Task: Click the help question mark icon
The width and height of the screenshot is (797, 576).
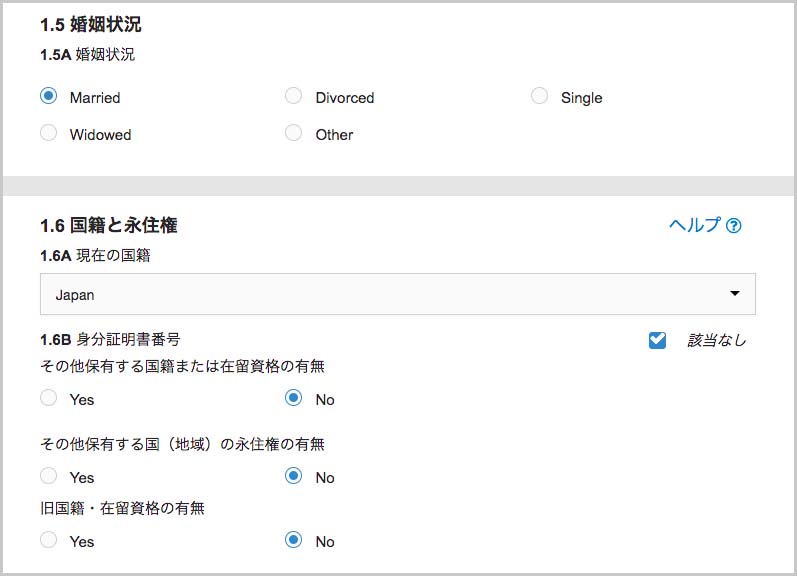Action: pos(733,225)
